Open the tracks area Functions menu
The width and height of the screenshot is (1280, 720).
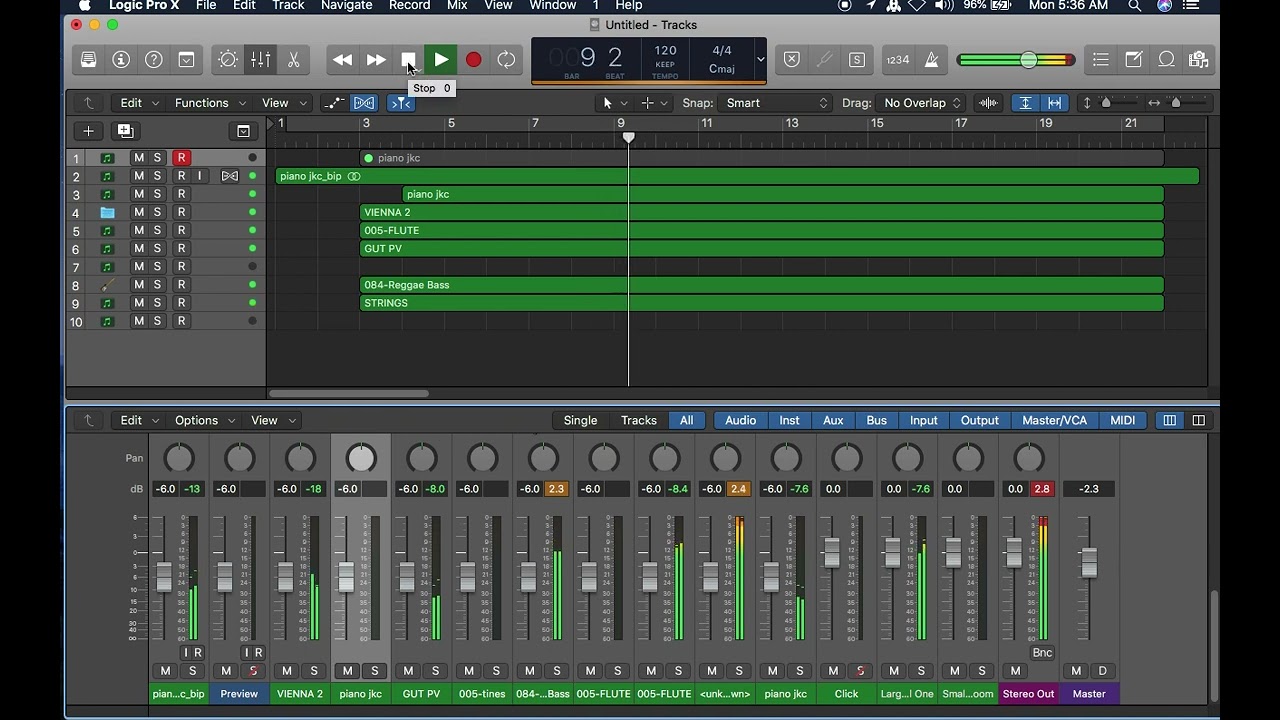pos(209,103)
